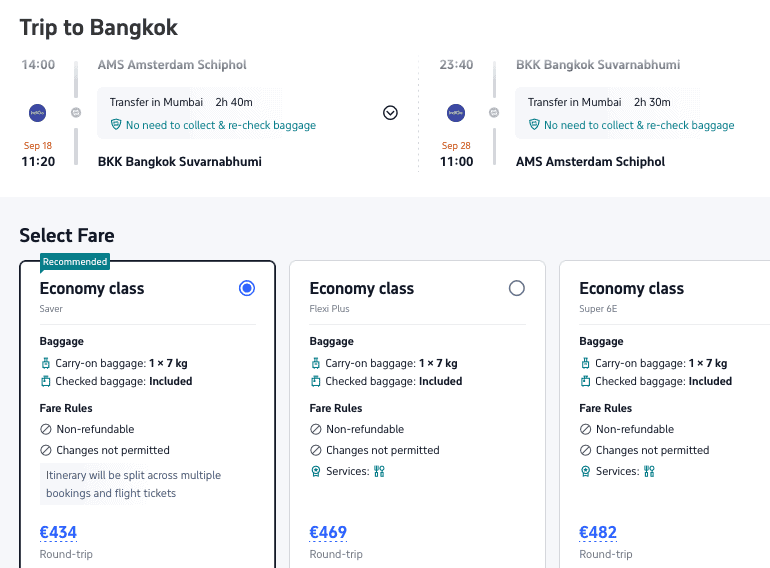Click the IndiGo logo on the return flight

tap(456, 113)
